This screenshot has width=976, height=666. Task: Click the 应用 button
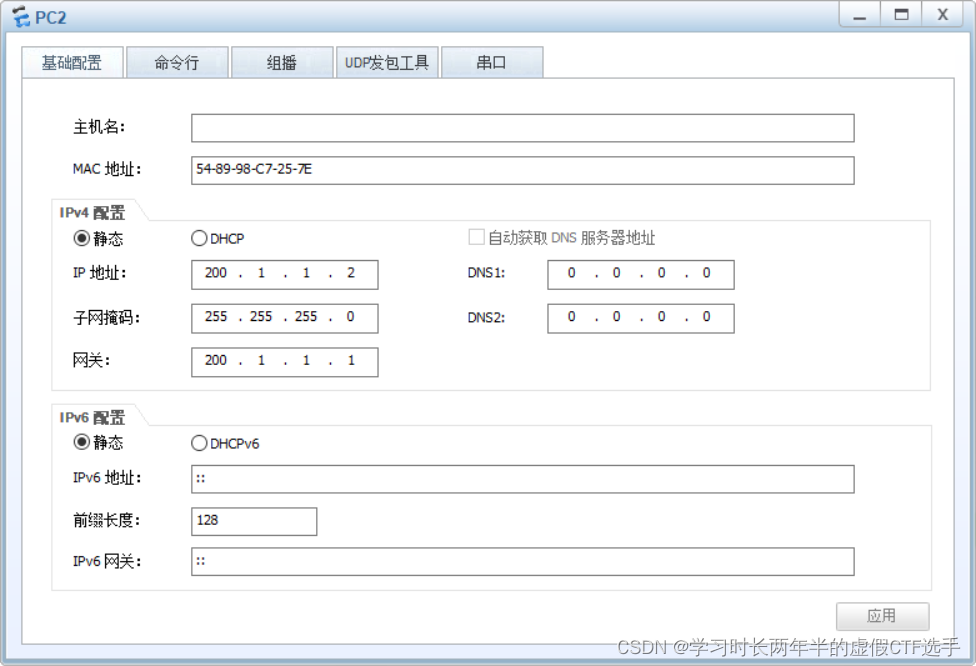883,616
